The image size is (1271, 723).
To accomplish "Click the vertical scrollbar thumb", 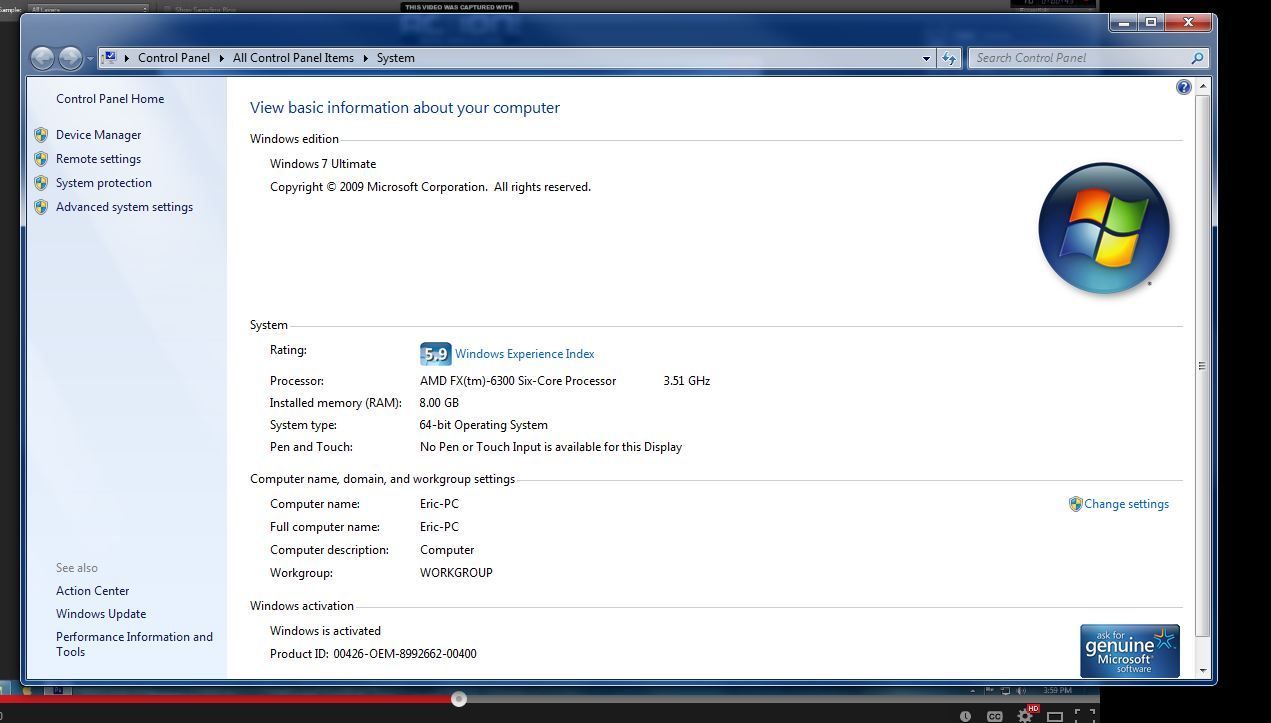I will [1203, 365].
